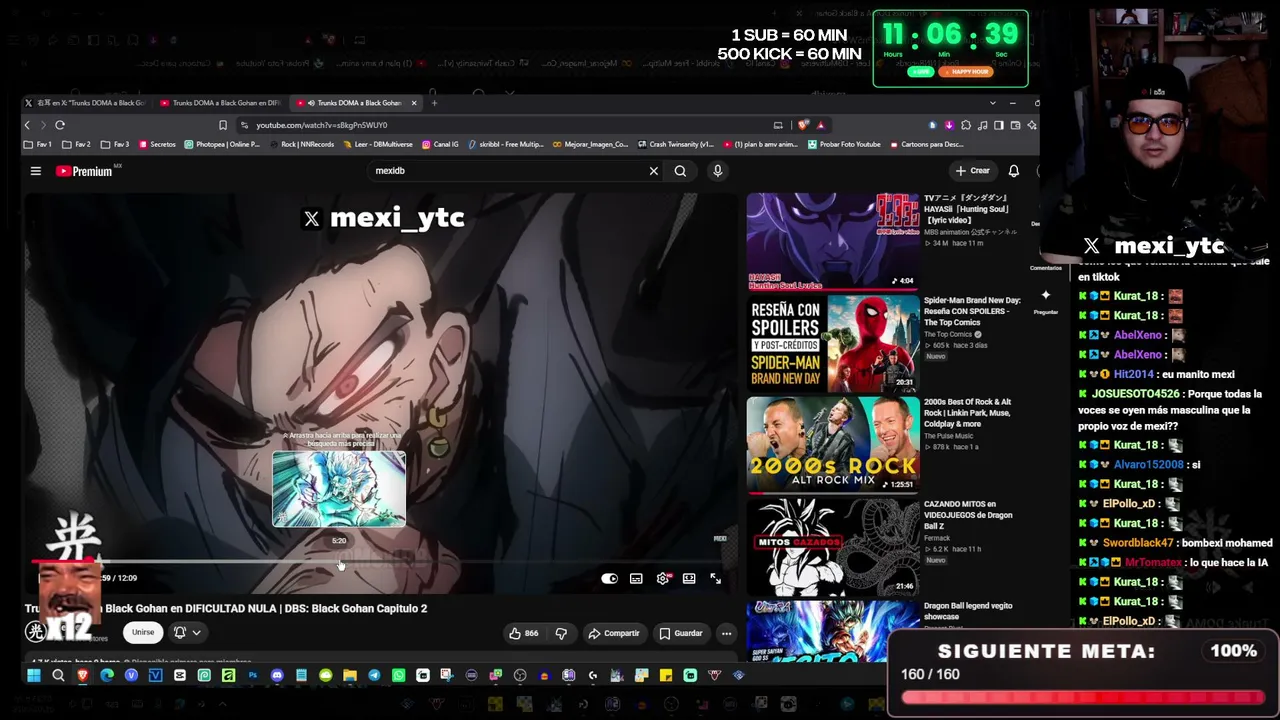The image size is (1280, 720).
Task: Open Discord from the taskbar
Action: pos(277,676)
